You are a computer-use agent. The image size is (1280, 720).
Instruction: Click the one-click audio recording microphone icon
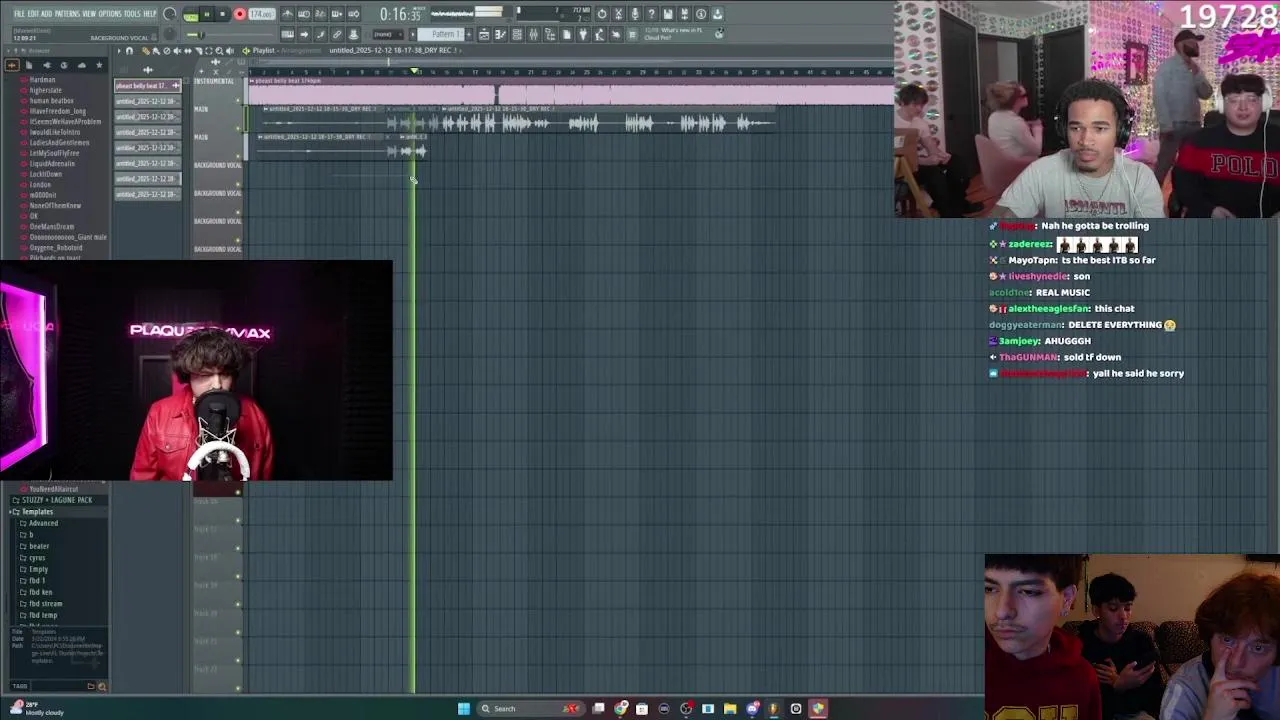point(635,14)
